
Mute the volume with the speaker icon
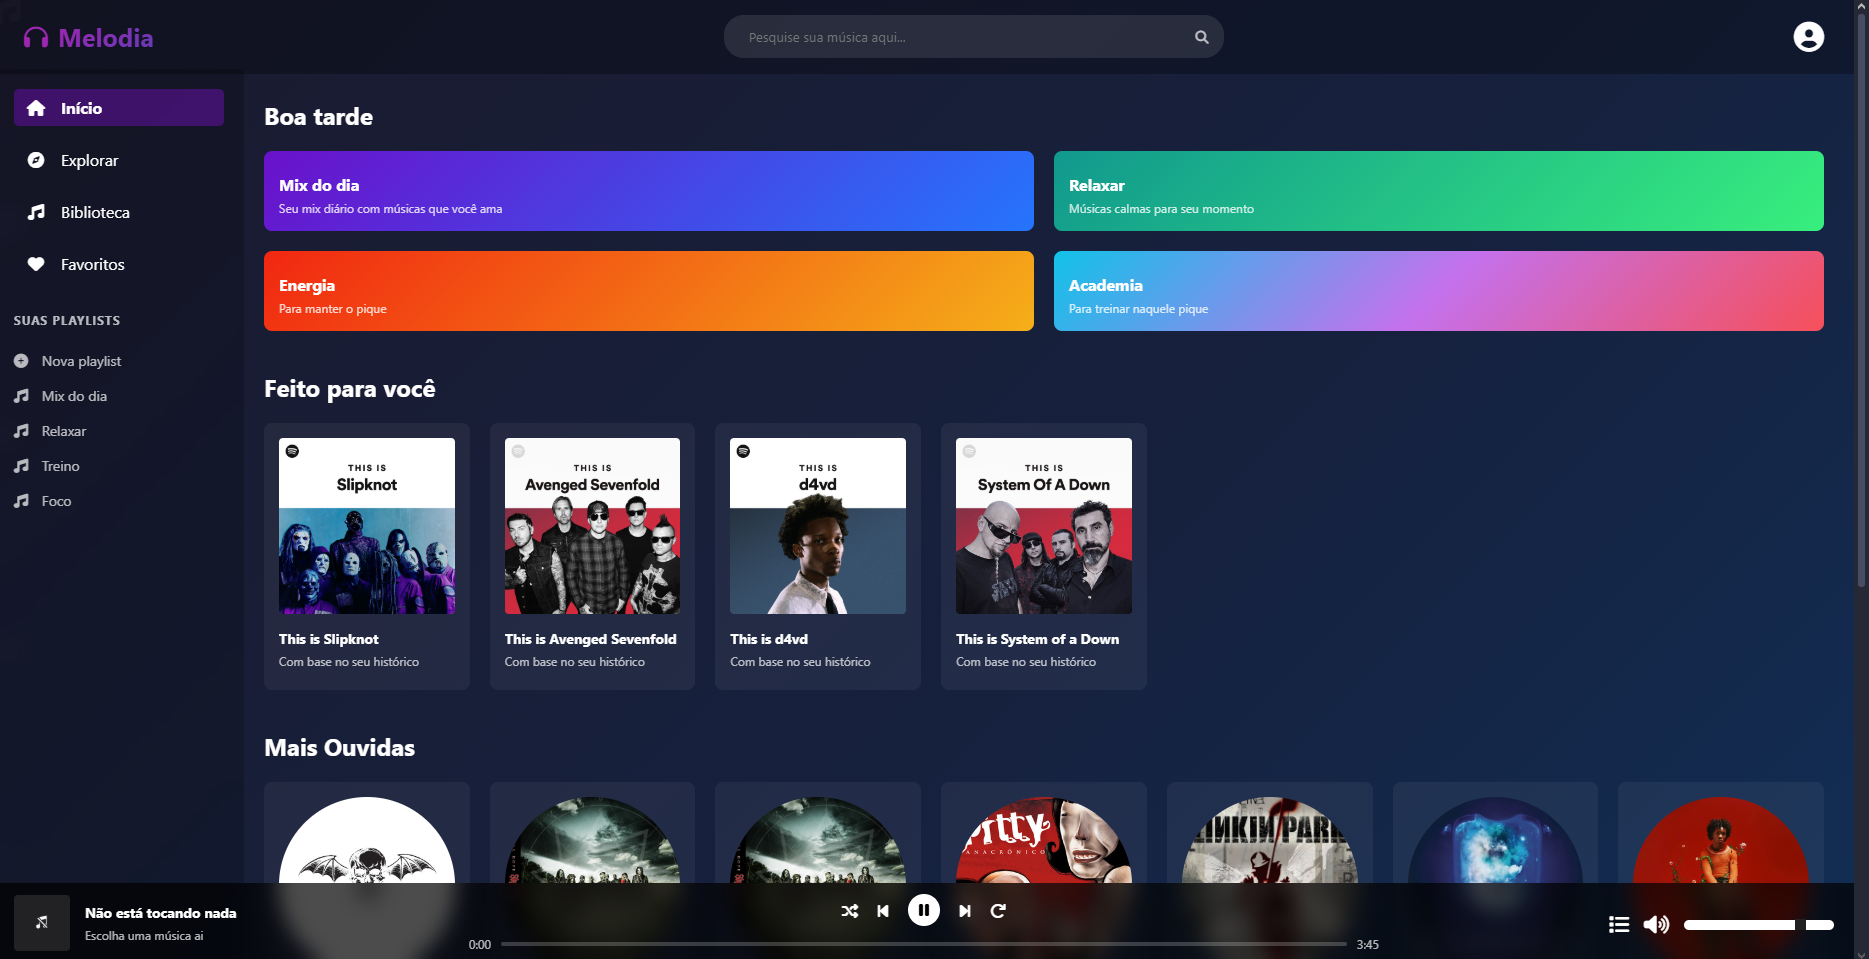click(1656, 925)
